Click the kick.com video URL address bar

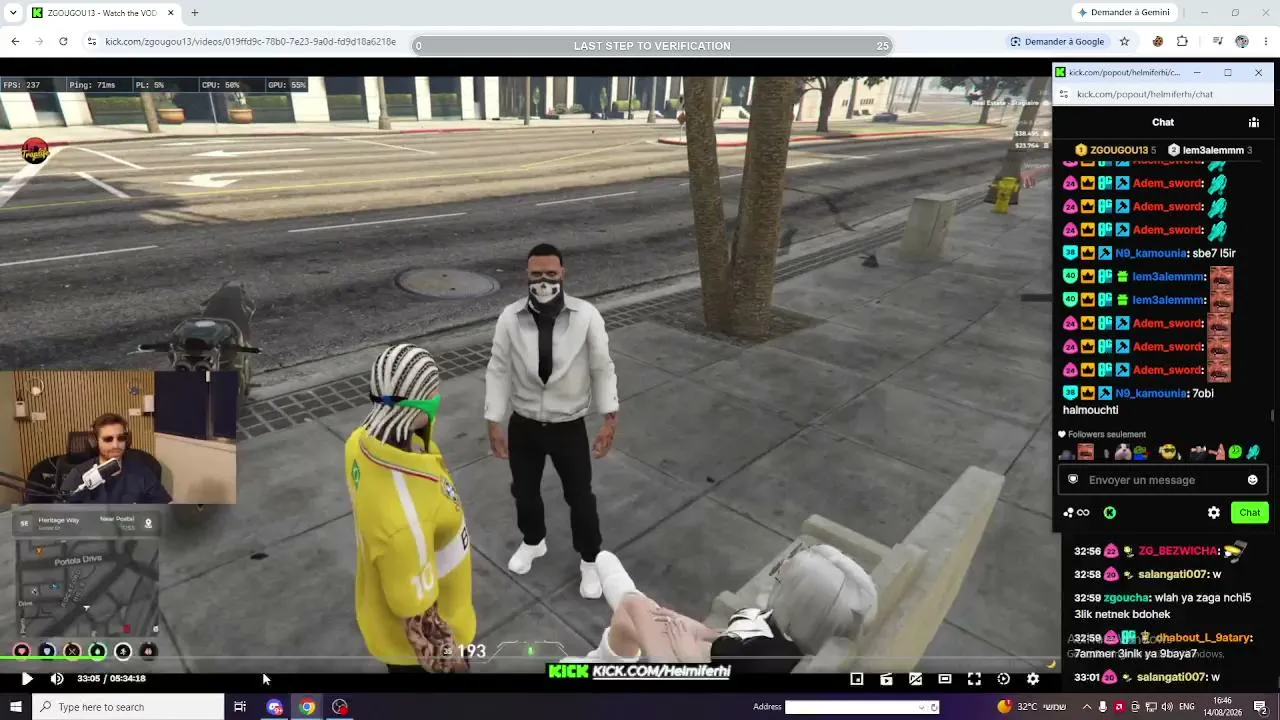tap(250, 42)
